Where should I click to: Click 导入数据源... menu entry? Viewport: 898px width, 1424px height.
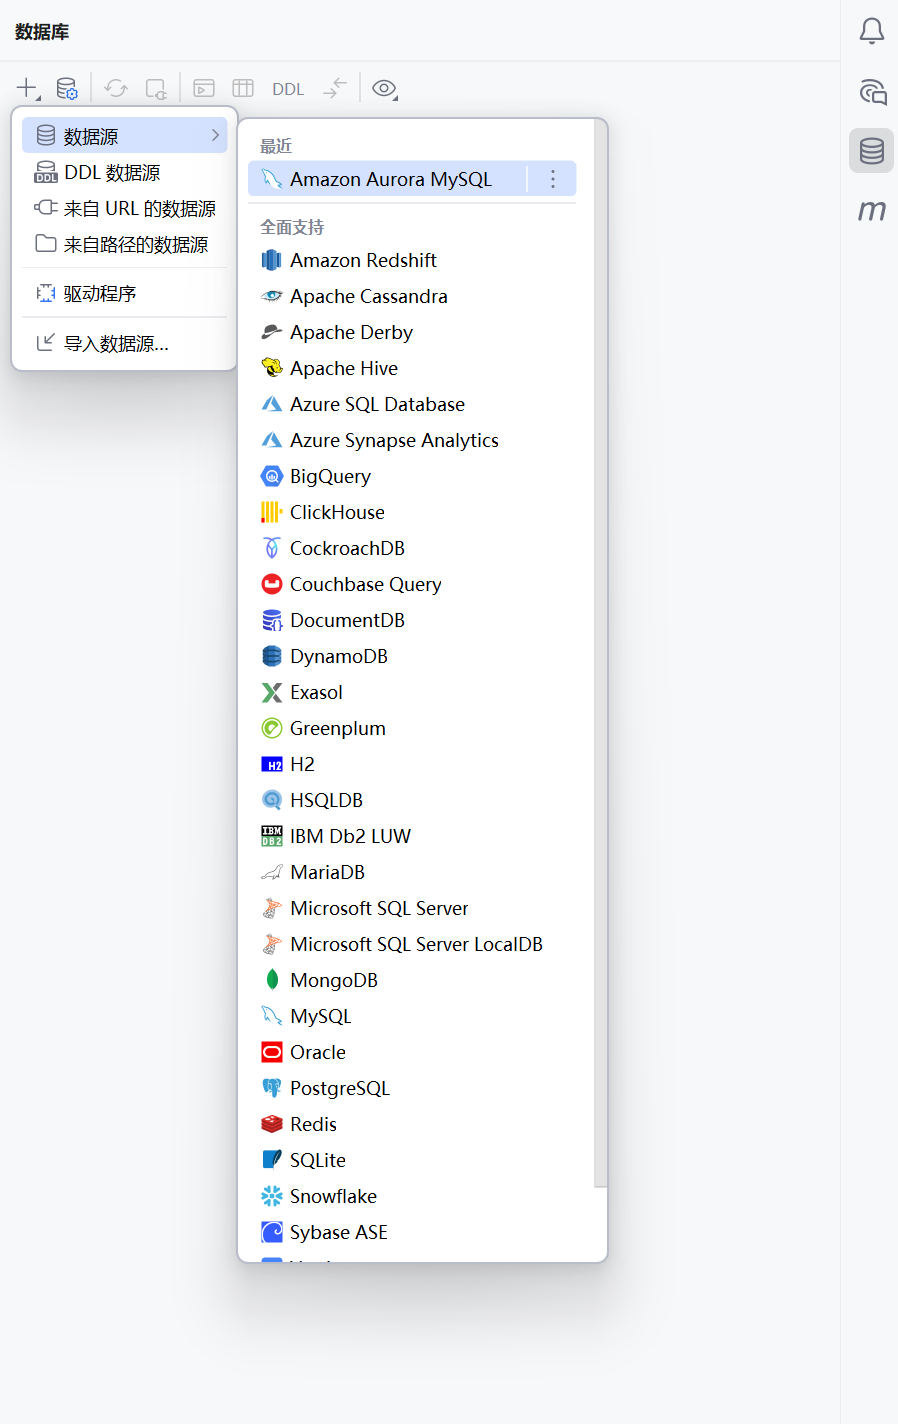pos(125,343)
